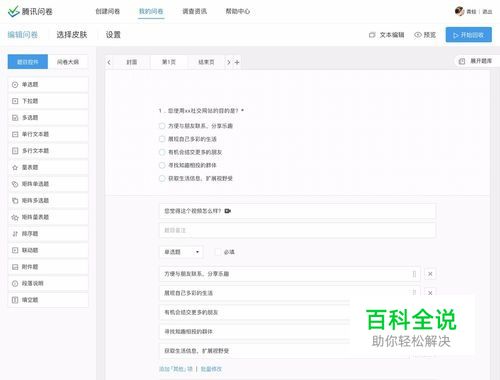Add a 多行文本题 question control
The width and height of the screenshot is (500, 380).
(x=48, y=151)
